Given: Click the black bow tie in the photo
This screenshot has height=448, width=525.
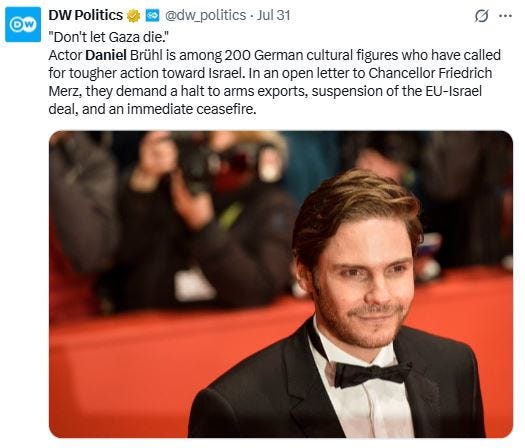Looking at the screenshot, I should click(x=372, y=374).
